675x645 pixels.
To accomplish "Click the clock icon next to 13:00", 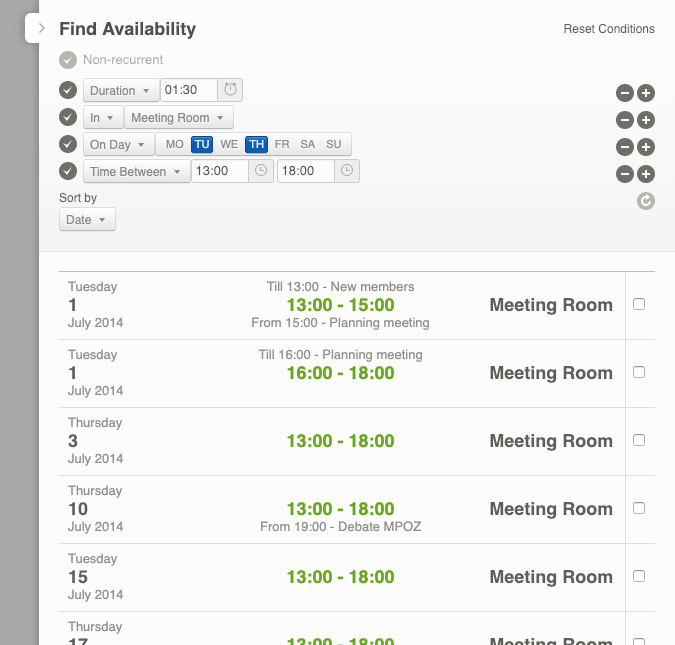I will tap(261, 171).
